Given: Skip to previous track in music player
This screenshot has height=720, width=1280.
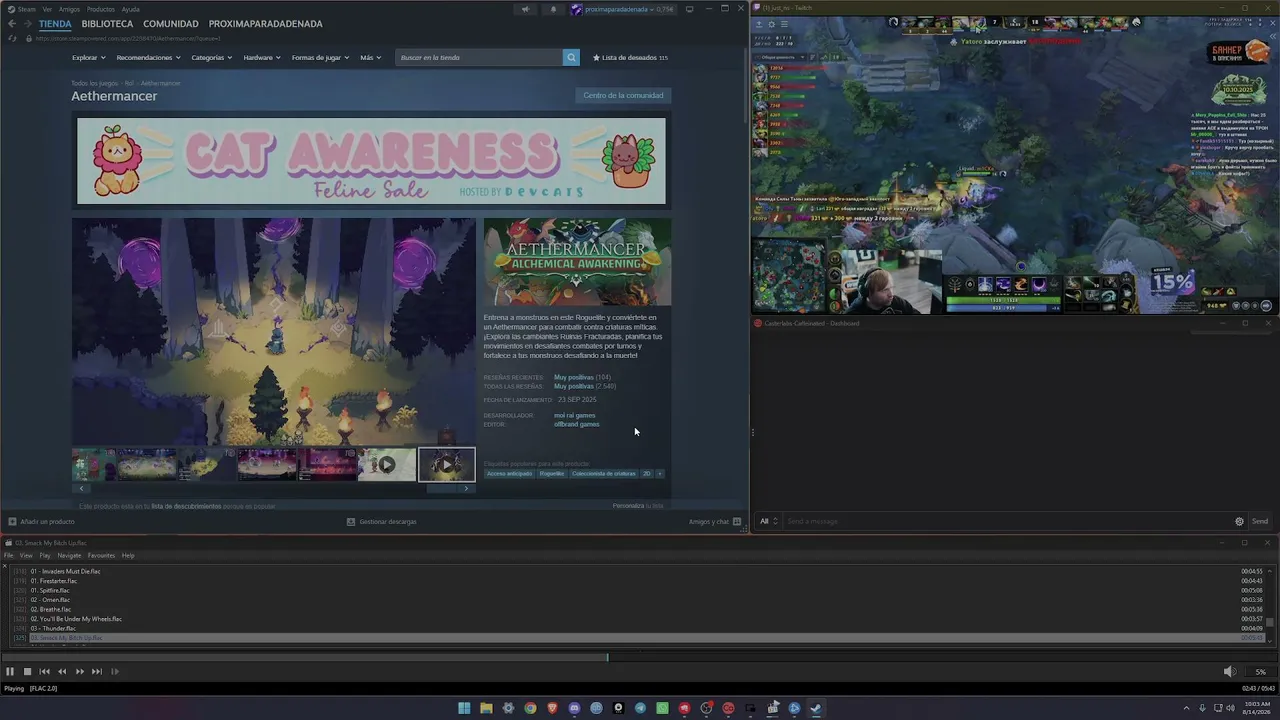Looking at the screenshot, I should pyautogui.click(x=44, y=671).
